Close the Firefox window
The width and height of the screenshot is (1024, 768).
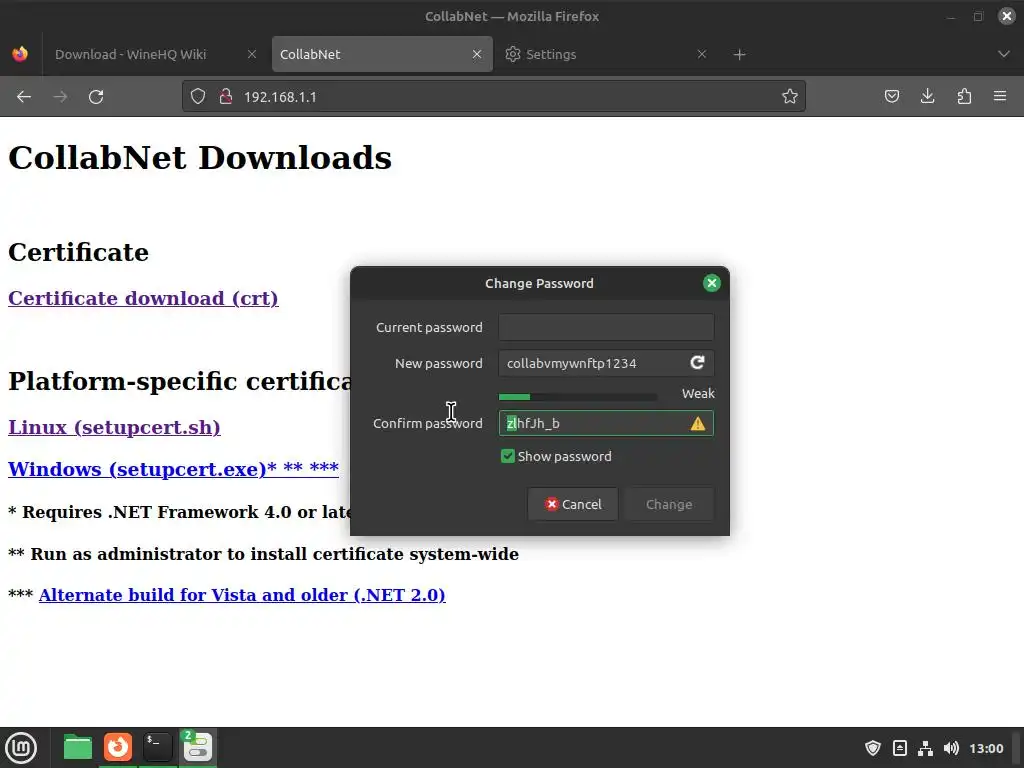[x=1006, y=16]
